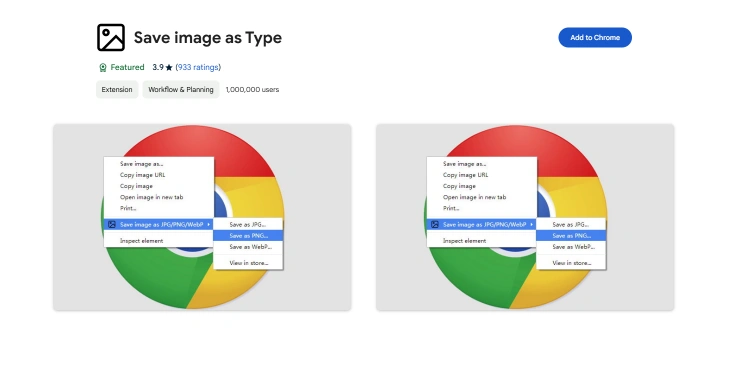Click the Featured label text
This screenshot has width=735, height=370.
(x=128, y=67)
